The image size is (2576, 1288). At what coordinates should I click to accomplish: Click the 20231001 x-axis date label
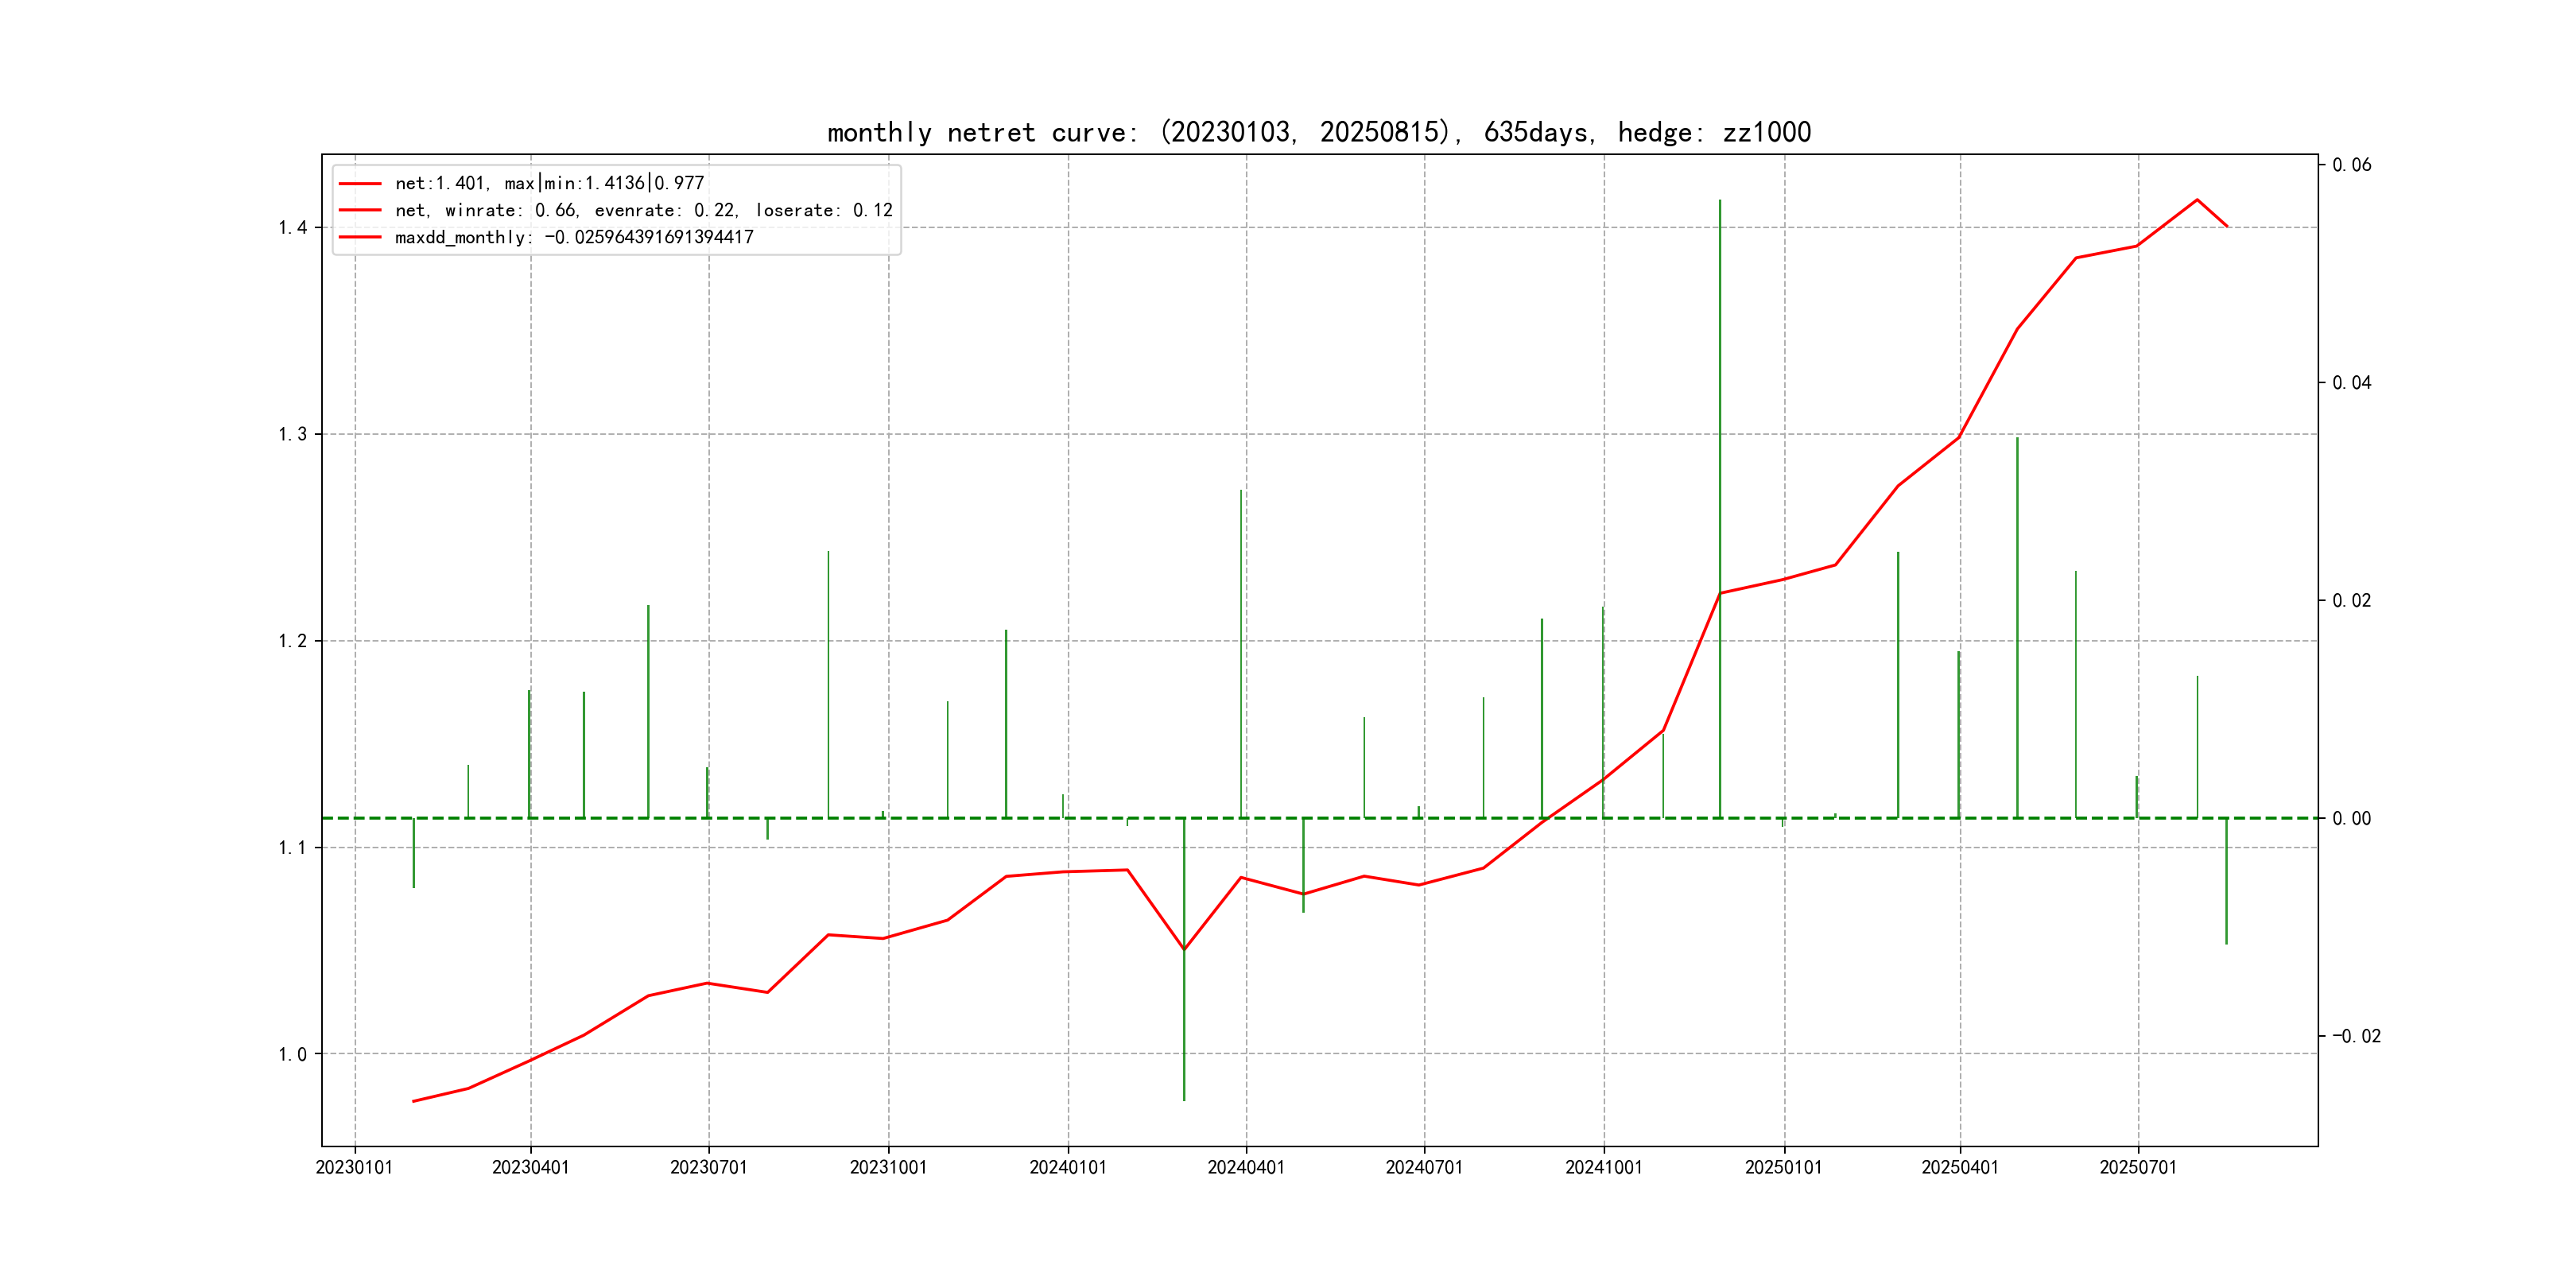point(888,1167)
